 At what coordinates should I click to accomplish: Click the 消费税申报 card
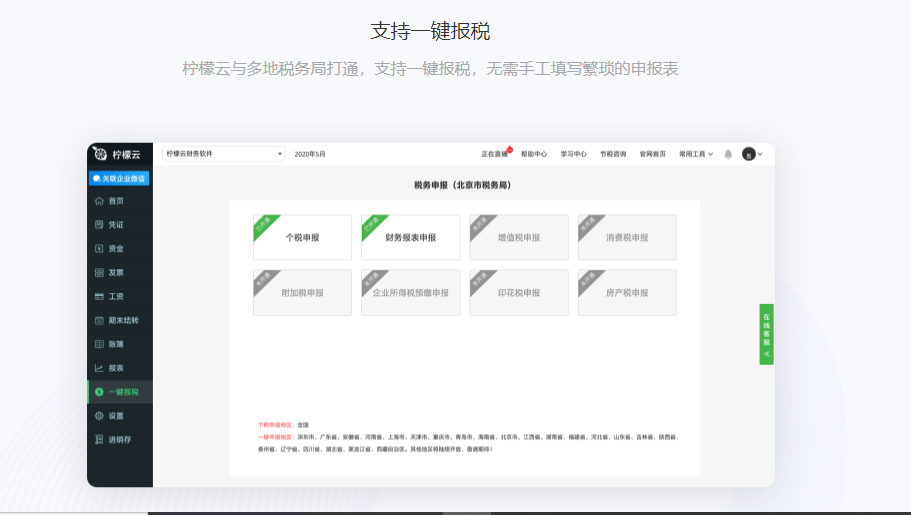tap(627, 237)
